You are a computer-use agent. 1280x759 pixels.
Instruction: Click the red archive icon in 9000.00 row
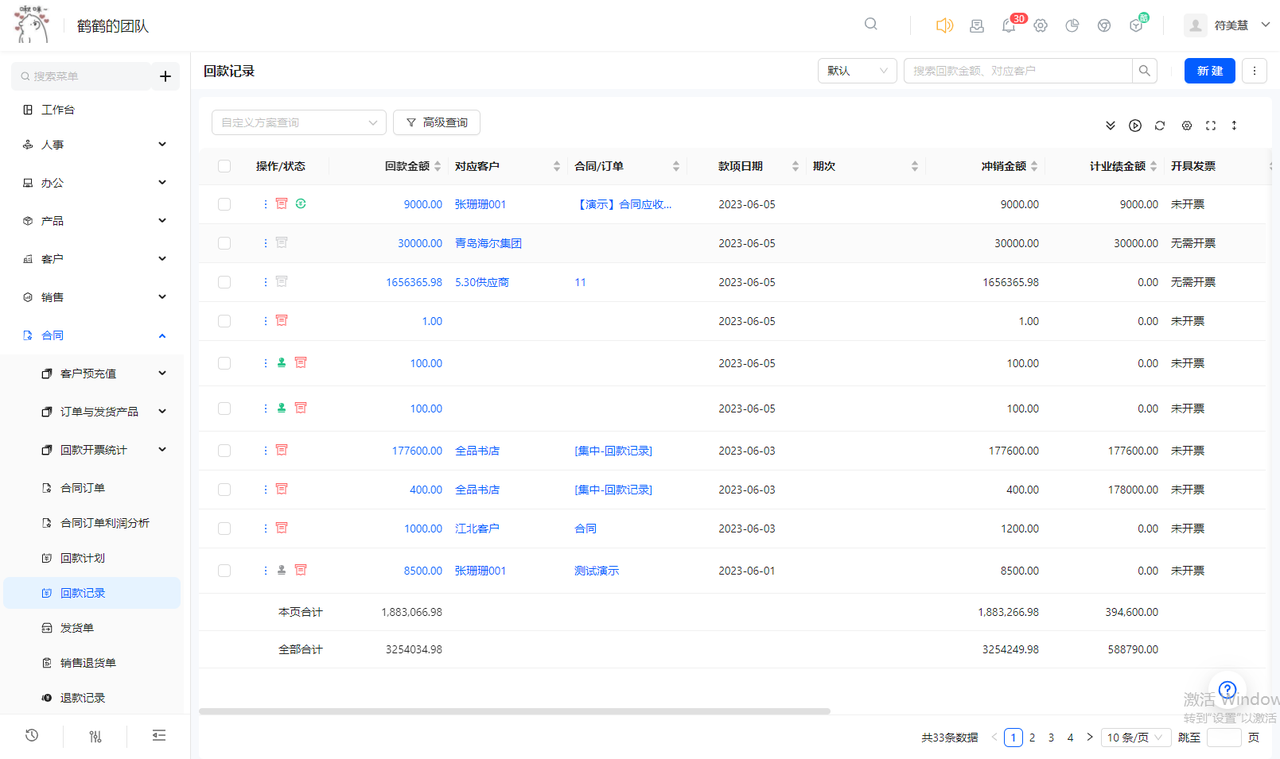[282, 204]
